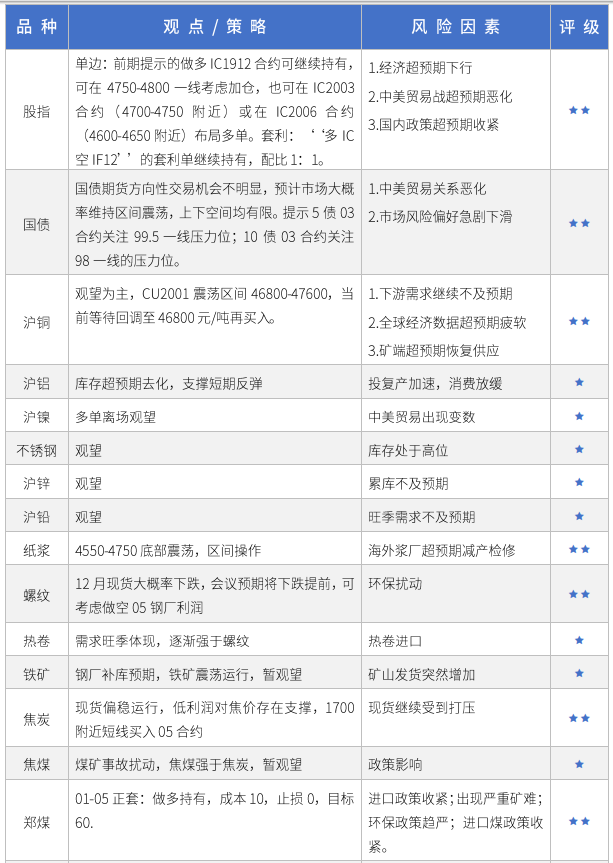613x863 pixels.
Task: Select the 沪铜 row label
Action: (x=36, y=321)
